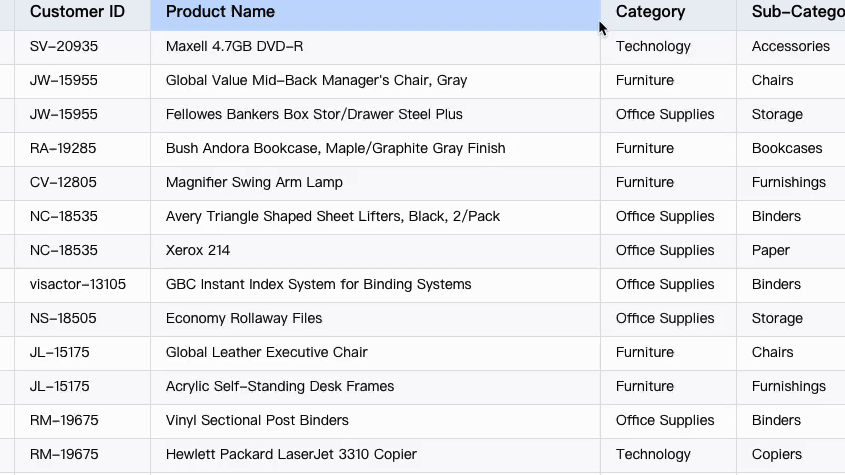Click the Maxell 4.7GB DVD-R cell
Image resolution: width=845 pixels, height=475 pixels.
click(x=234, y=47)
